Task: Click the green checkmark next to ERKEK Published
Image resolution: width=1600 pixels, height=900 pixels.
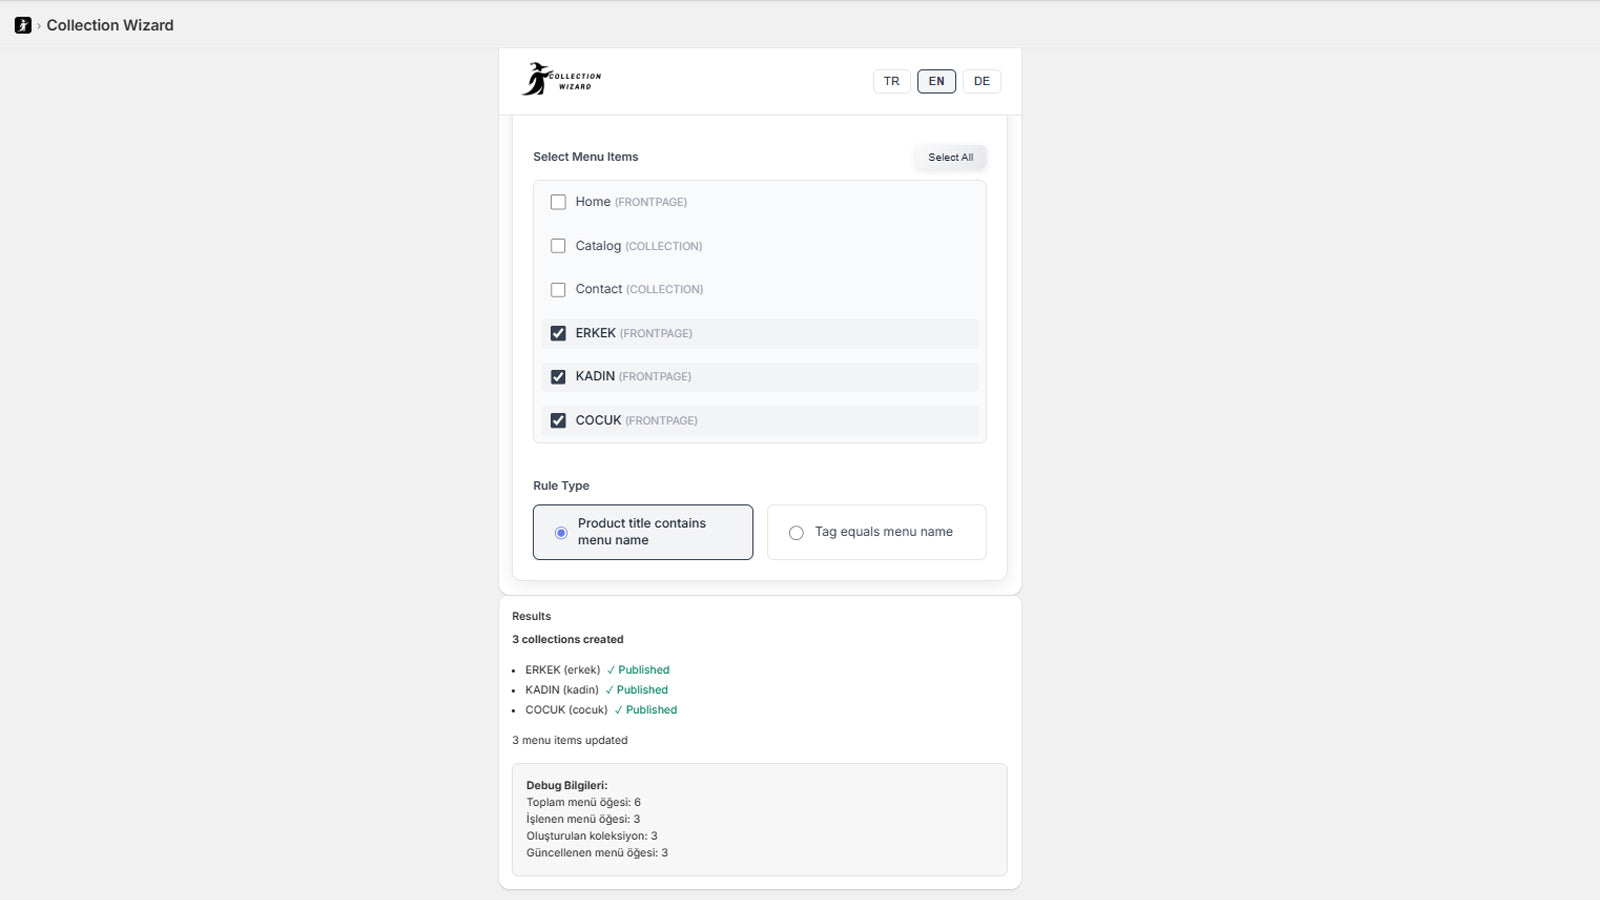Action: (610, 670)
